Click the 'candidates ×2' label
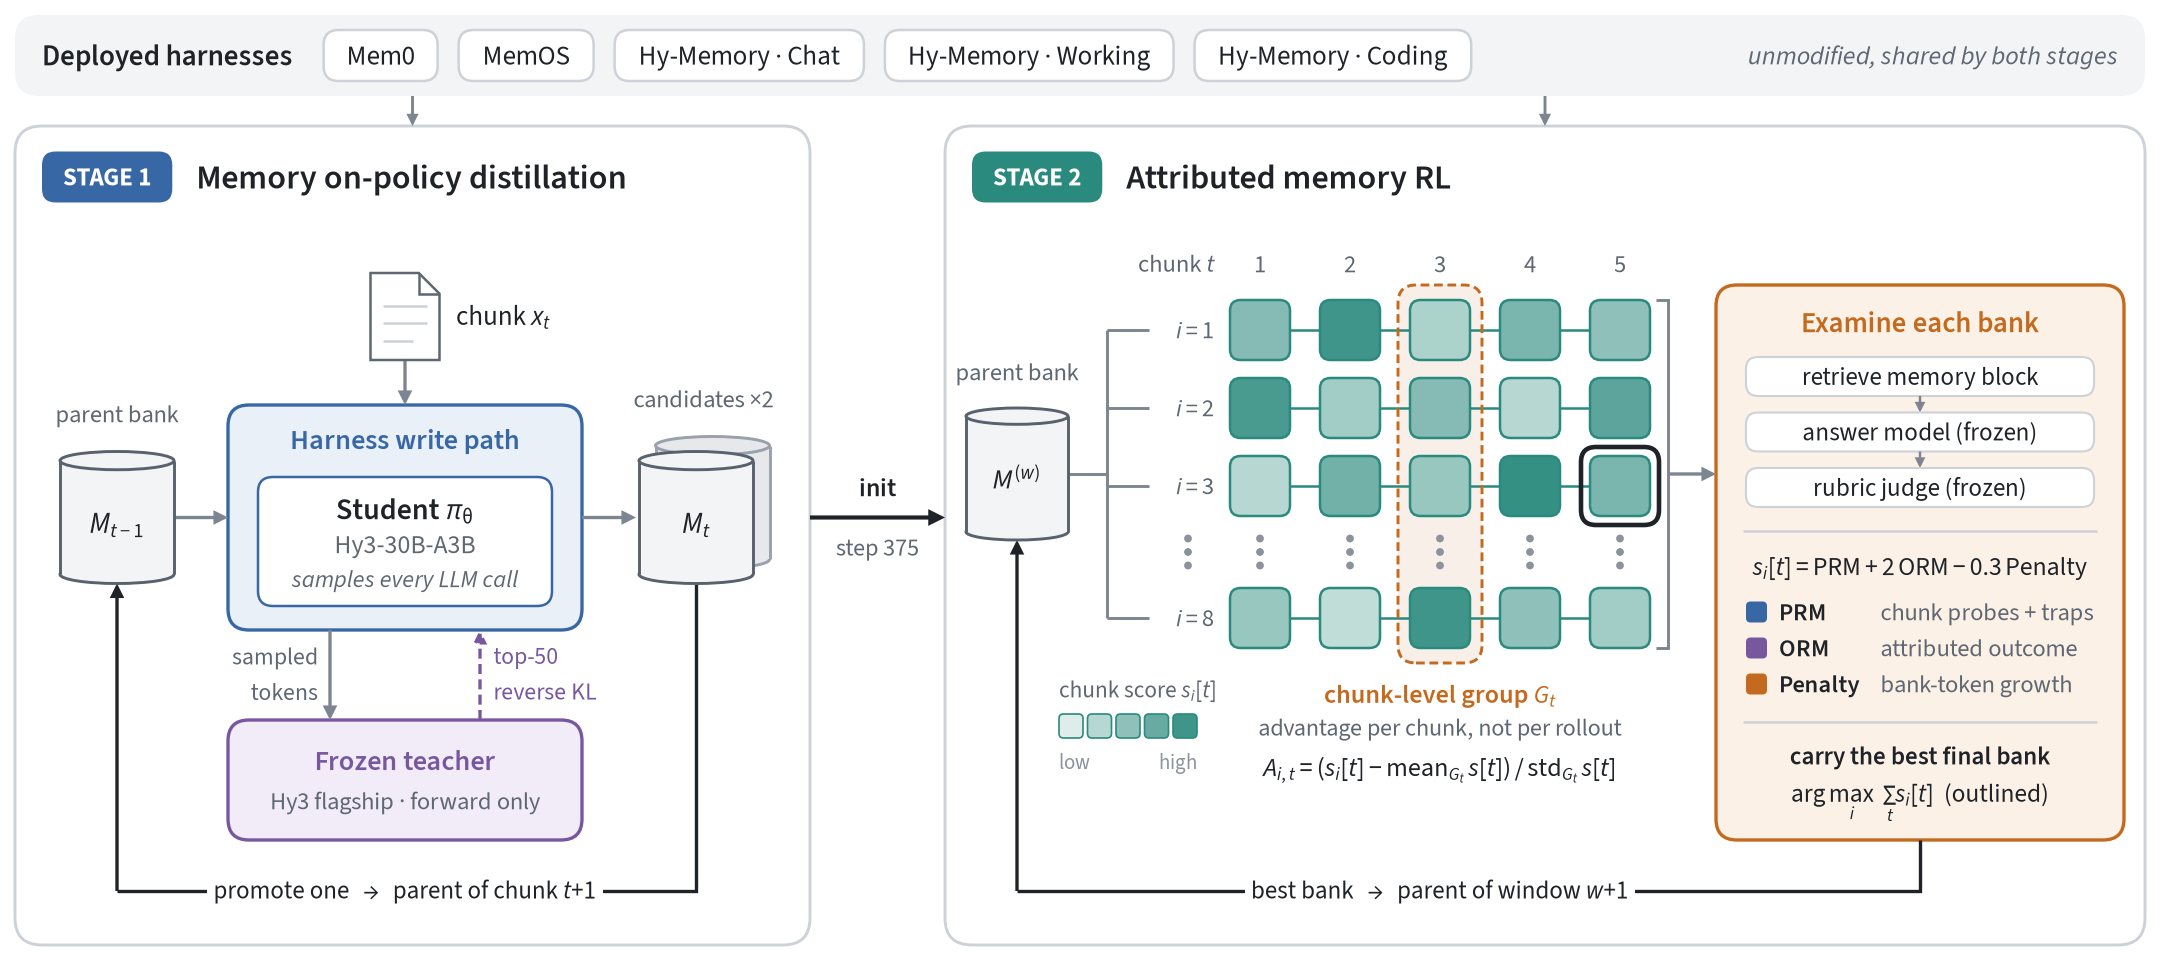 click(703, 400)
